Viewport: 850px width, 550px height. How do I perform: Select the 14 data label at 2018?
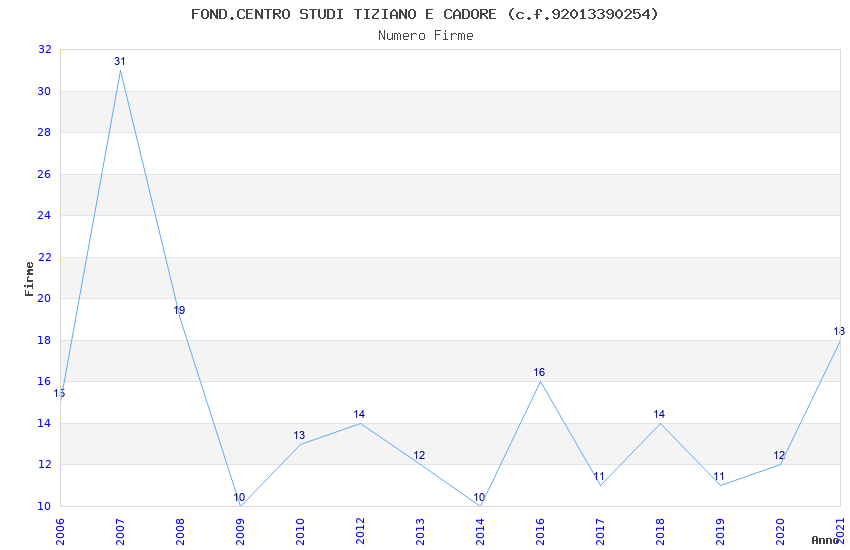point(659,414)
